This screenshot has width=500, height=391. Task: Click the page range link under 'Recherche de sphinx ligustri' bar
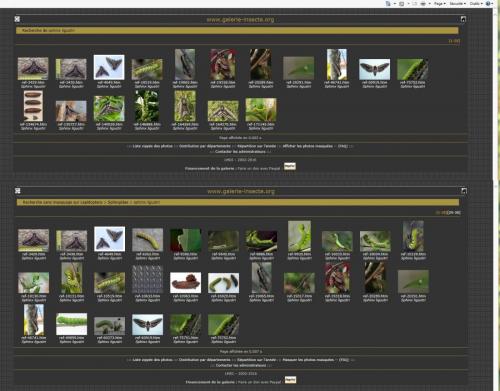[454, 41]
